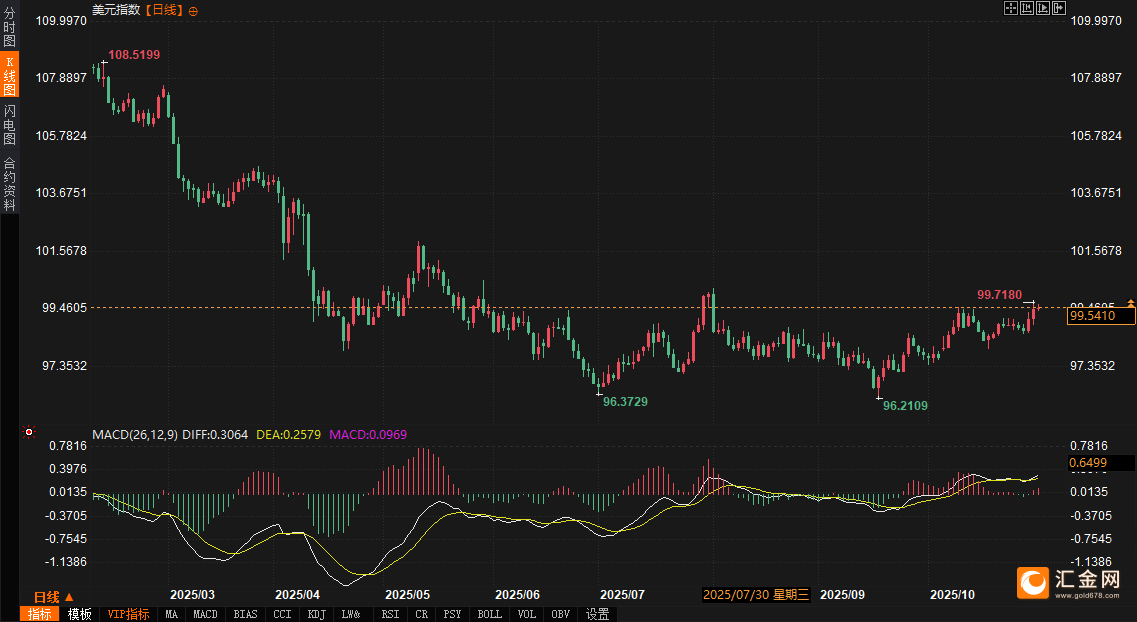Turn on the RSI indicator
The width and height of the screenshot is (1137, 622).
click(x=390, y=614)
